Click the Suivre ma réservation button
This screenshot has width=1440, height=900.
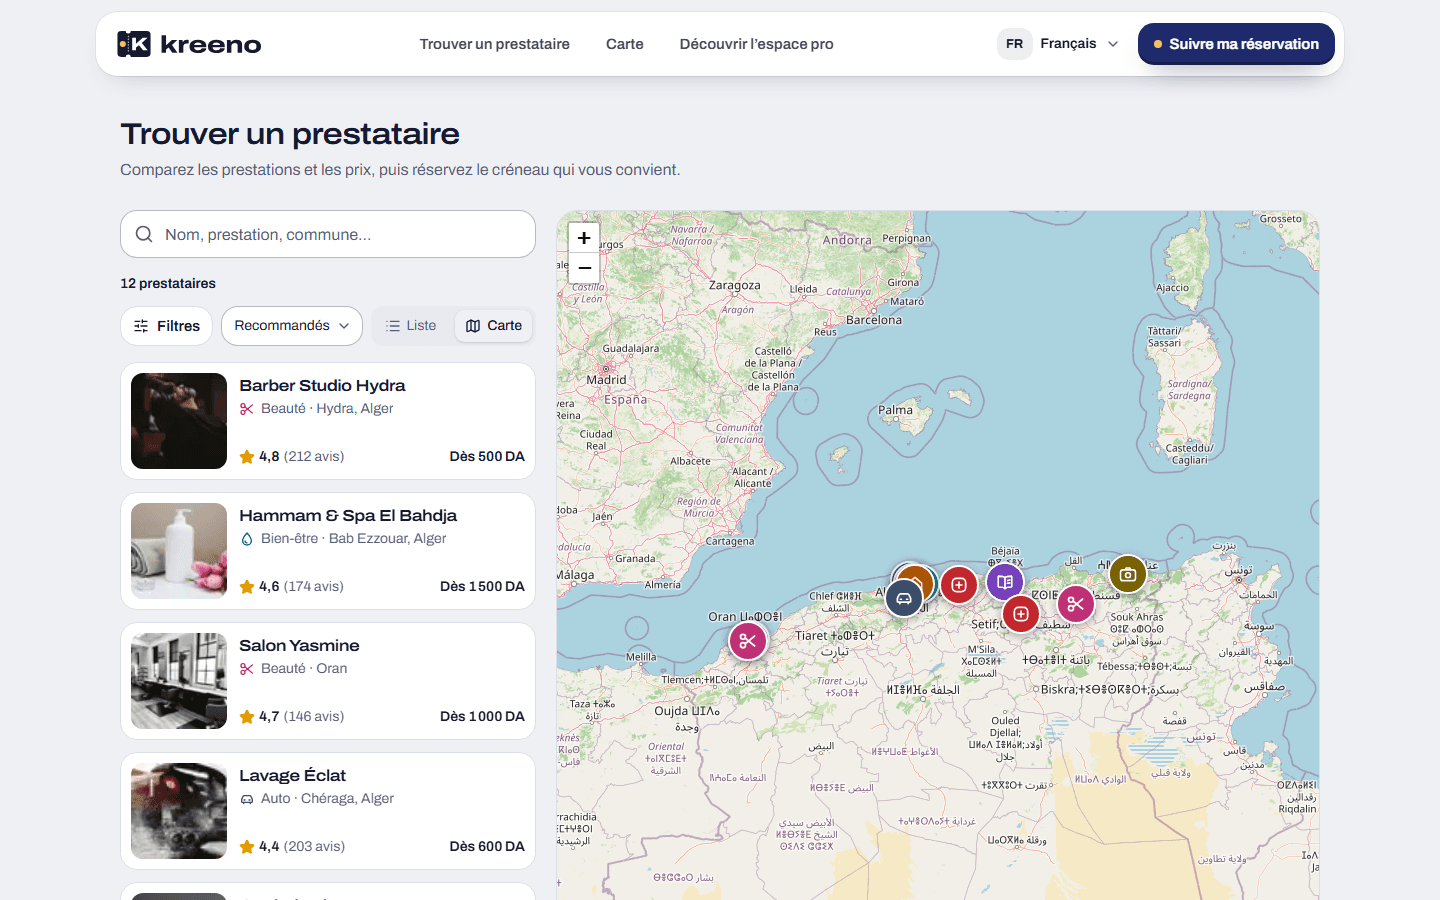[x=1236, y=44]
